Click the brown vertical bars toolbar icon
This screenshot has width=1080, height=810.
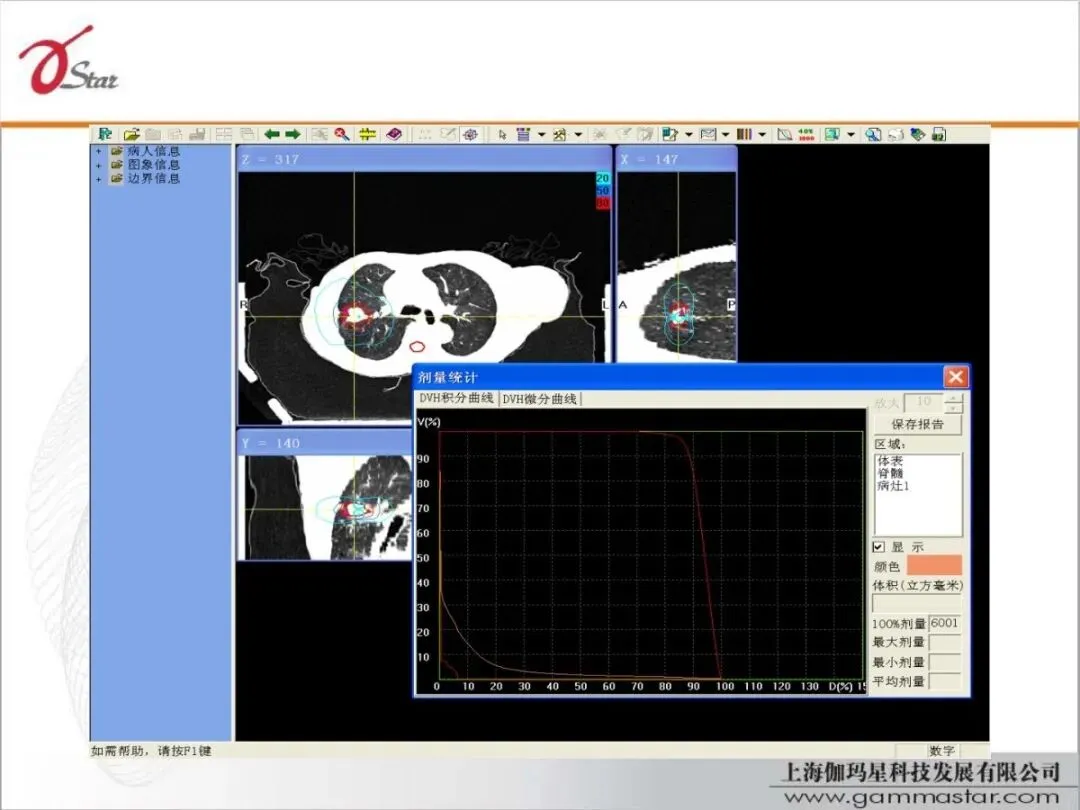(x=745, y=134)
